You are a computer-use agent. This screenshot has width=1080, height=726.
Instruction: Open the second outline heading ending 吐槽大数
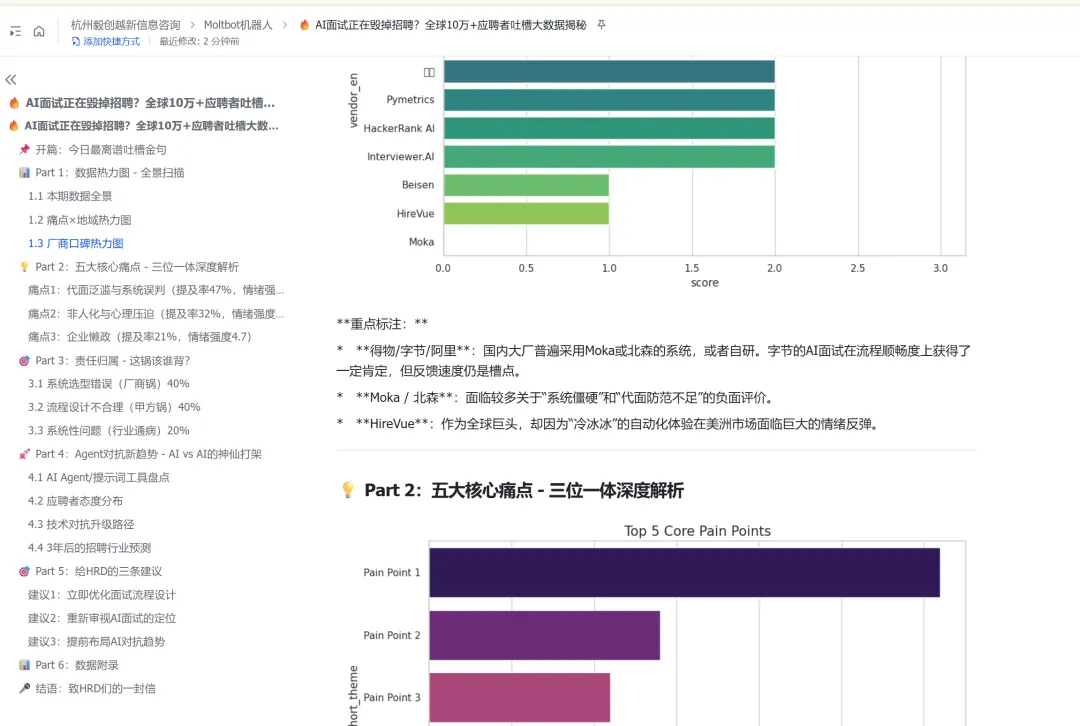click(x=152, y=126)
